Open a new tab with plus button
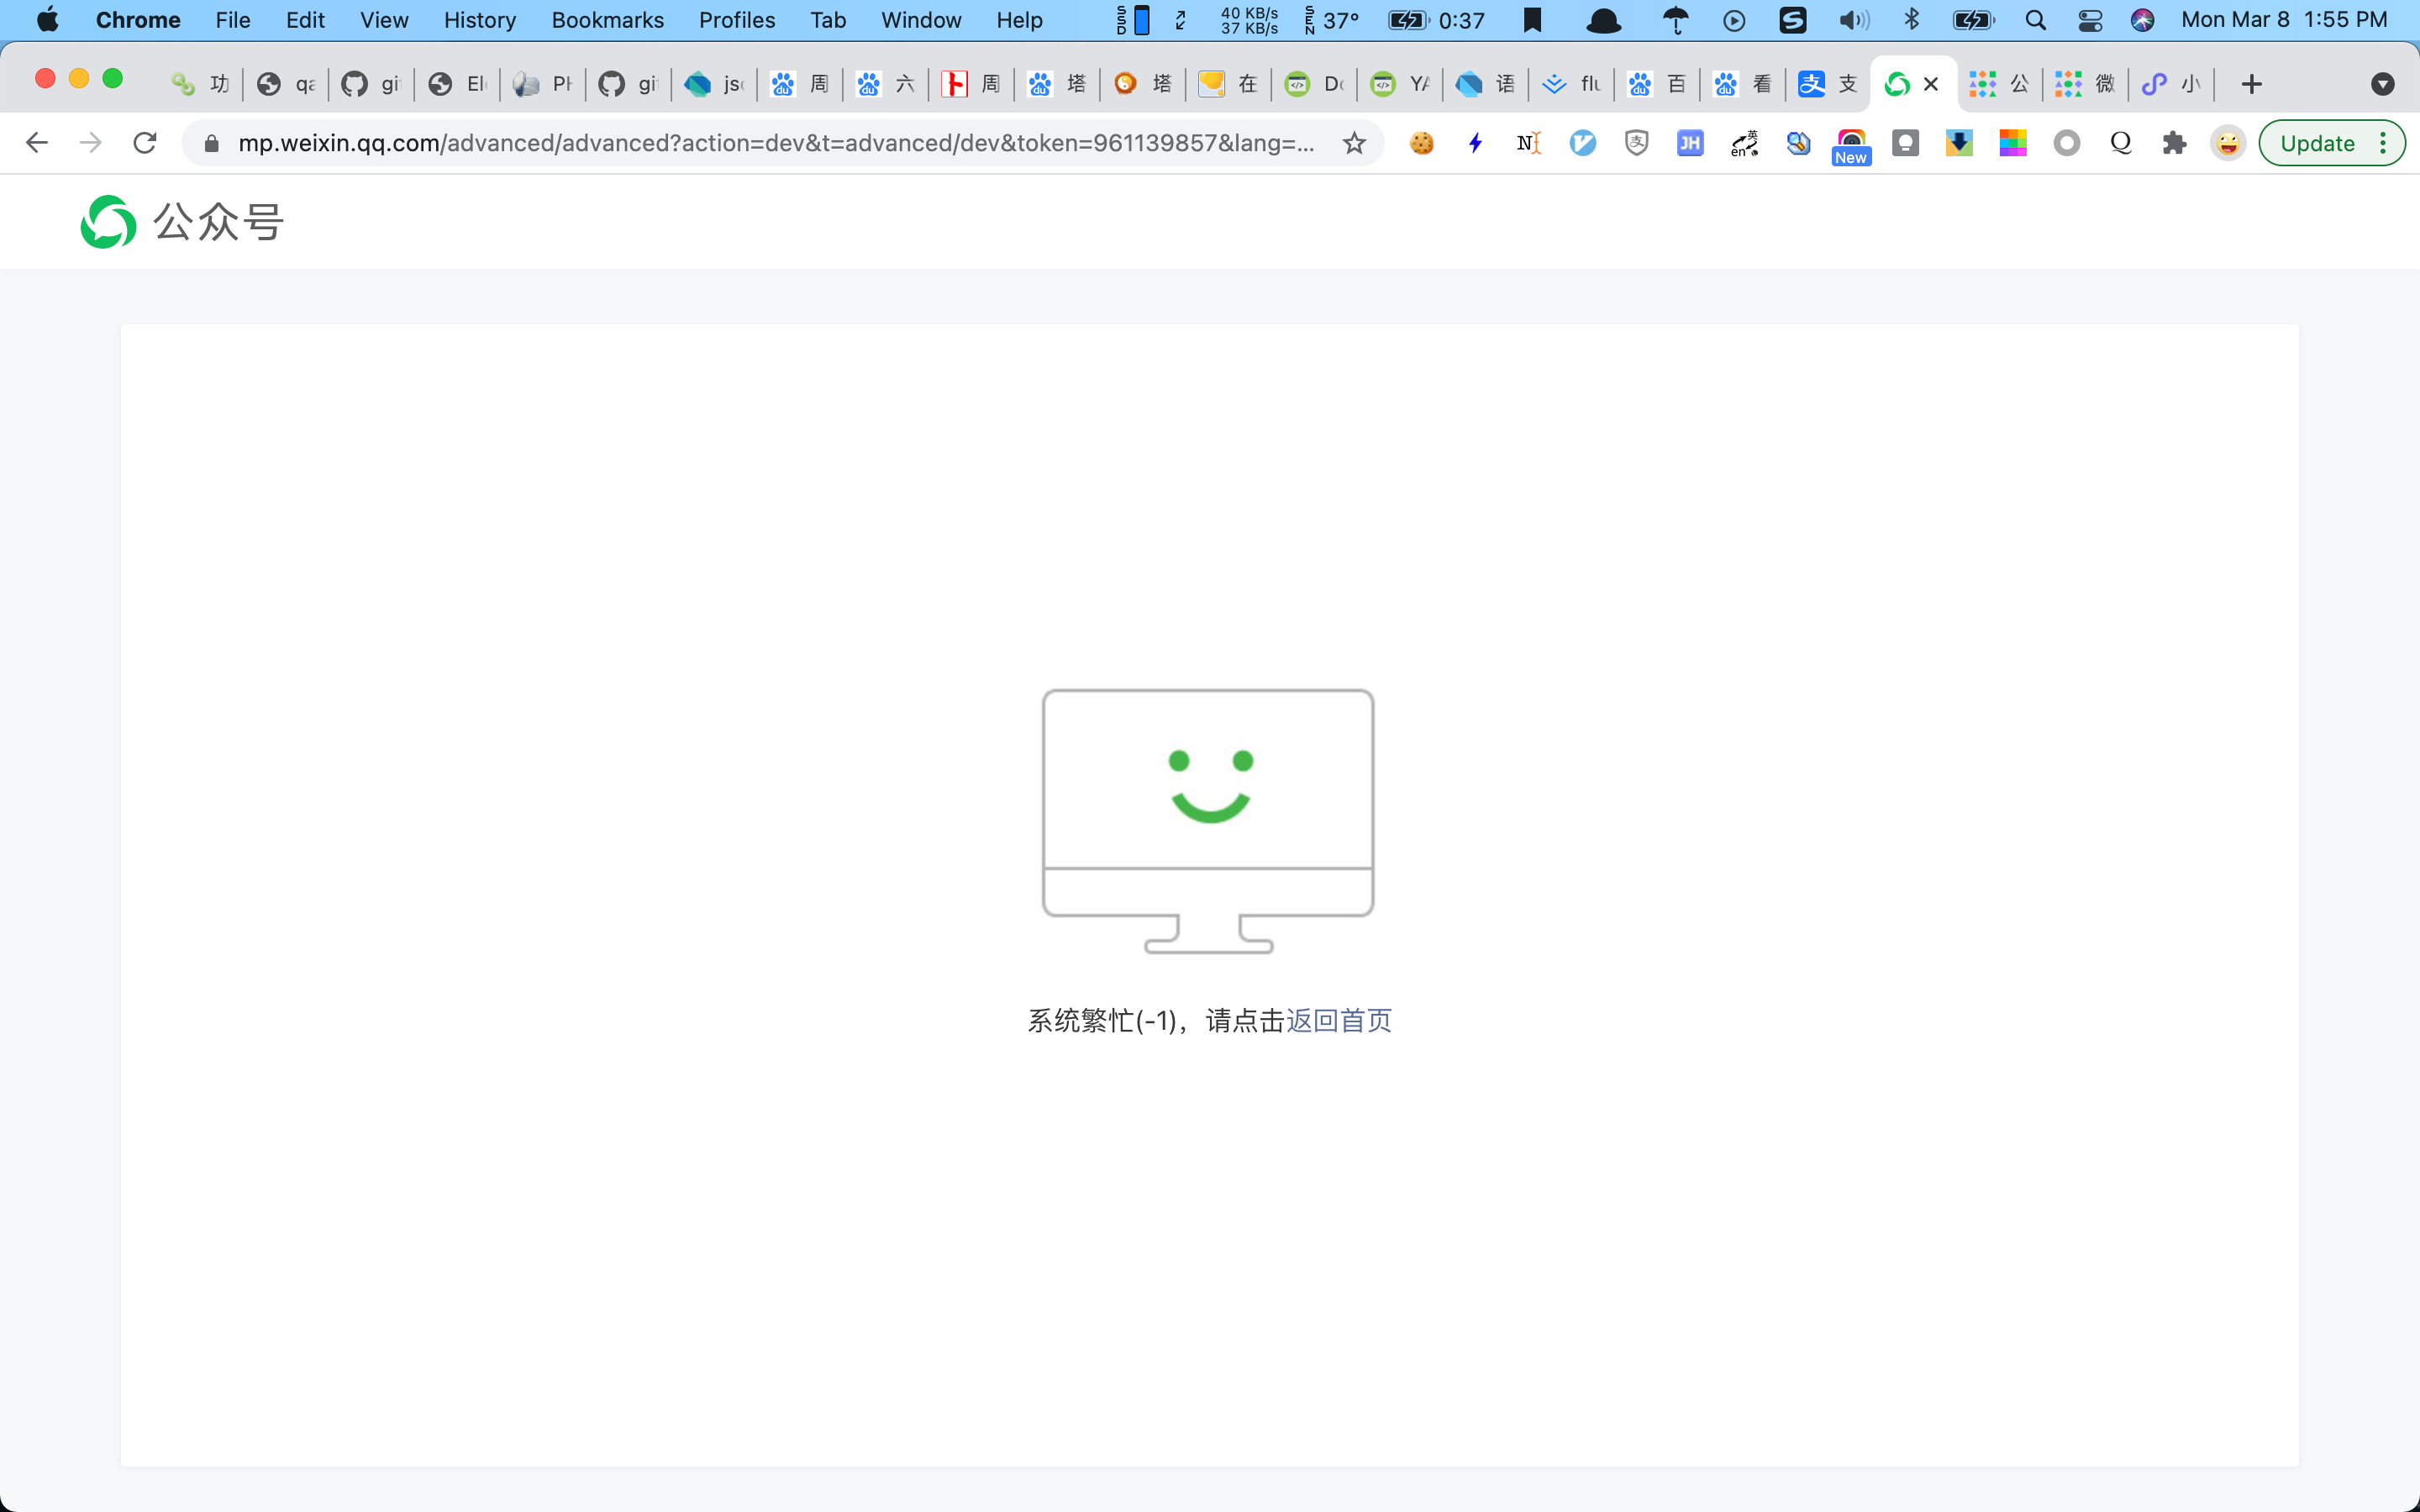This screenshot has height=1512, width=2420. click(x=2251, y=84)
